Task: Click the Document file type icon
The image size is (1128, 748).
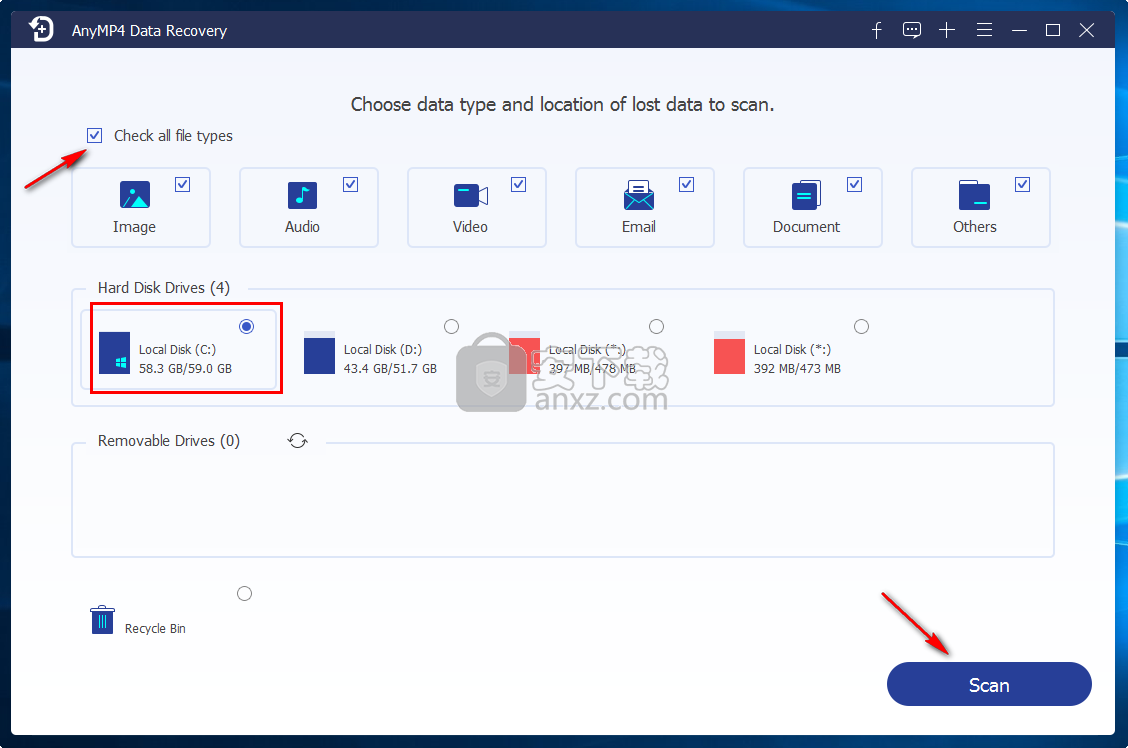Action: click(x=806, y=195)
